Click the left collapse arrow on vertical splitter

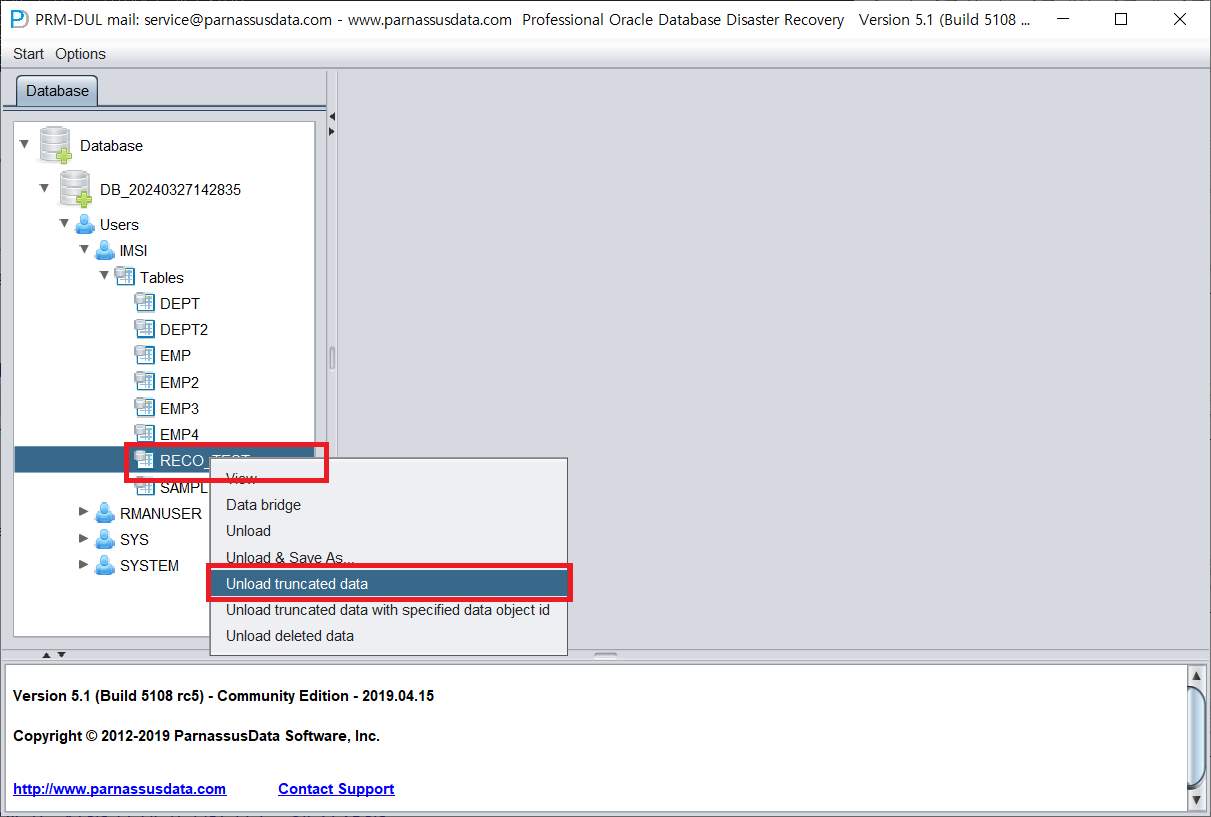tap(332, 117)
